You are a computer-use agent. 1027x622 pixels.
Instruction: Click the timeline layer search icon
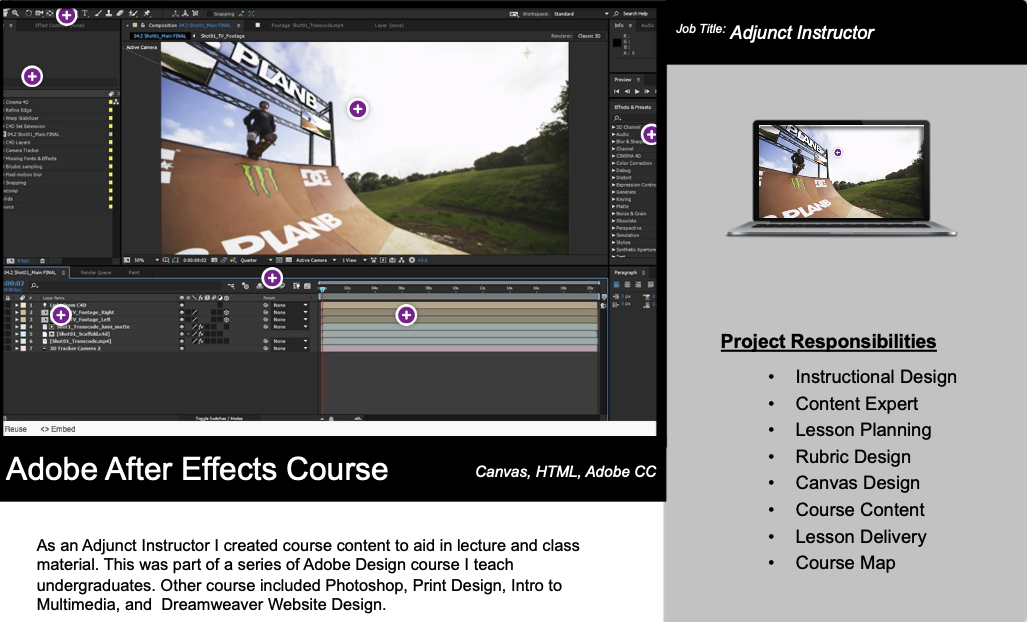[x=34, y=285]
